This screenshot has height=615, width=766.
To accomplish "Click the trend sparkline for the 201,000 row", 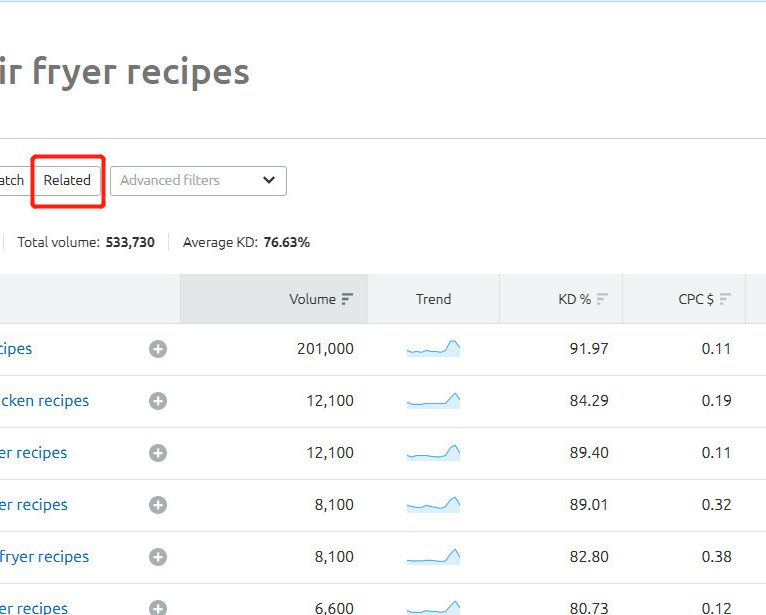I will [x=433, y=349].
